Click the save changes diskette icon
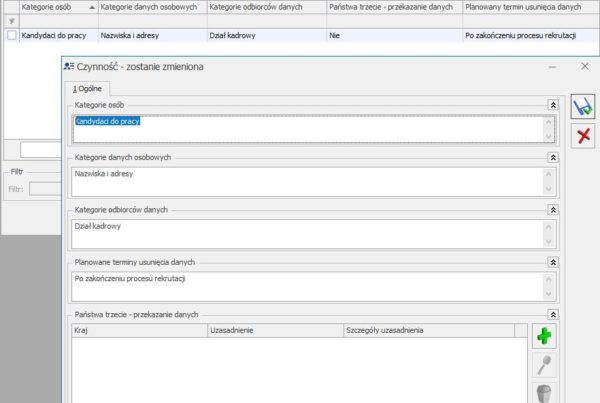 (582, 107)
